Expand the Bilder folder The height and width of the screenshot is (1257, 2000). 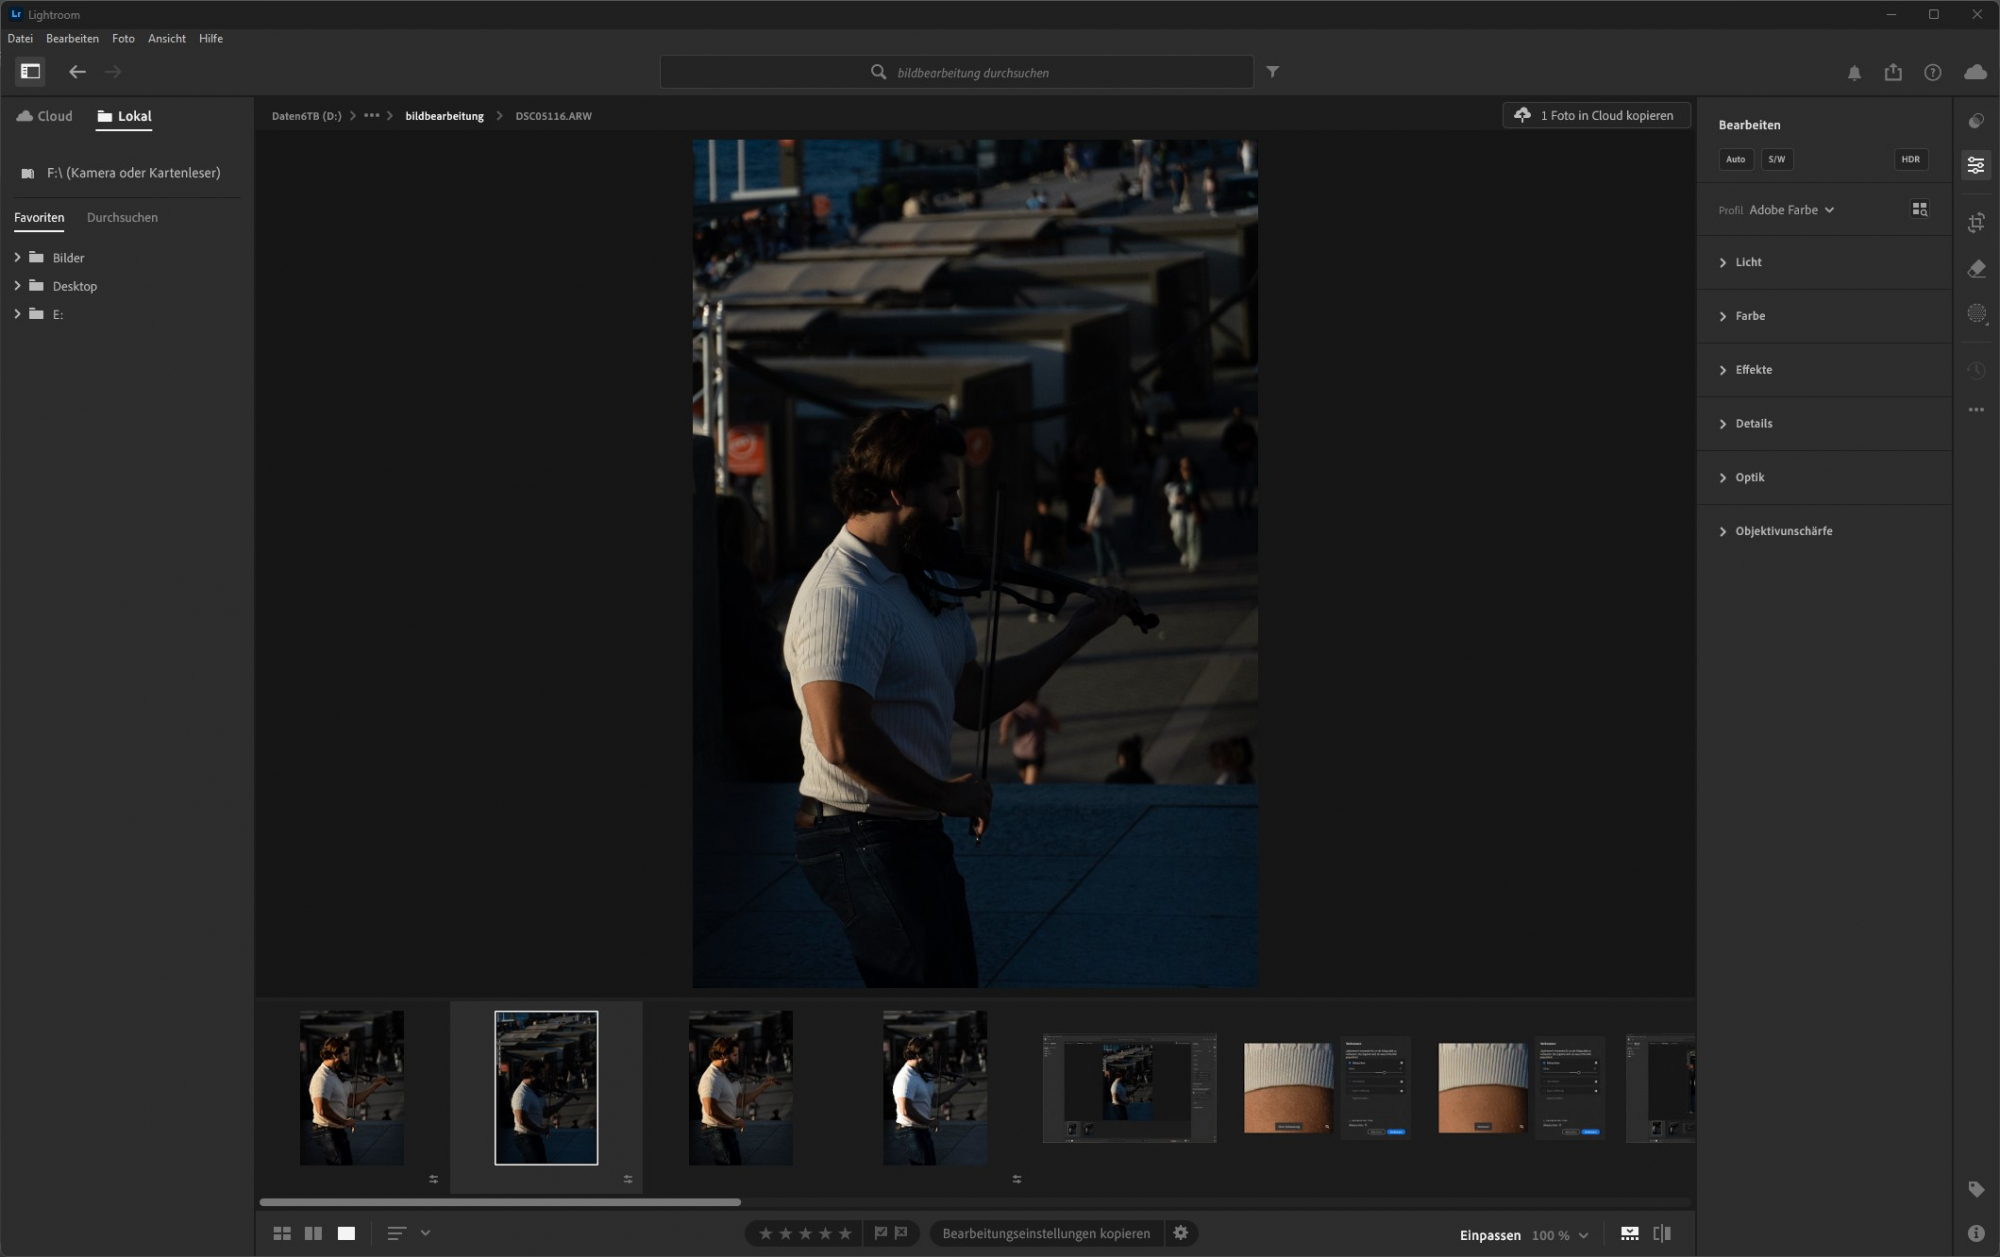tap(17, 258)
